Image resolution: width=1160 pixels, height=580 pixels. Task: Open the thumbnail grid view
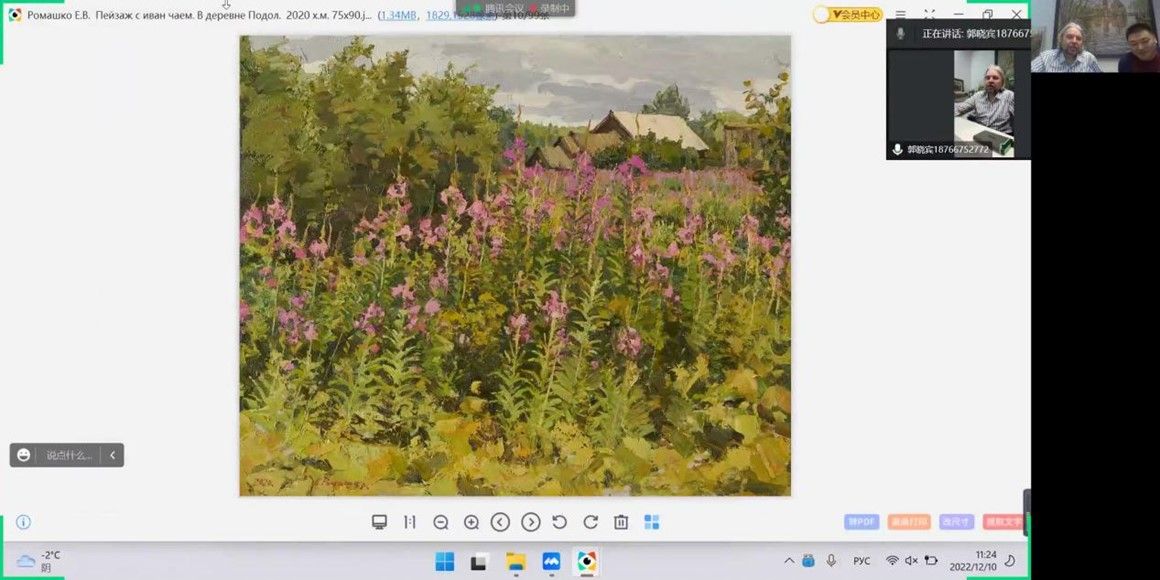(x=652, y=522)
